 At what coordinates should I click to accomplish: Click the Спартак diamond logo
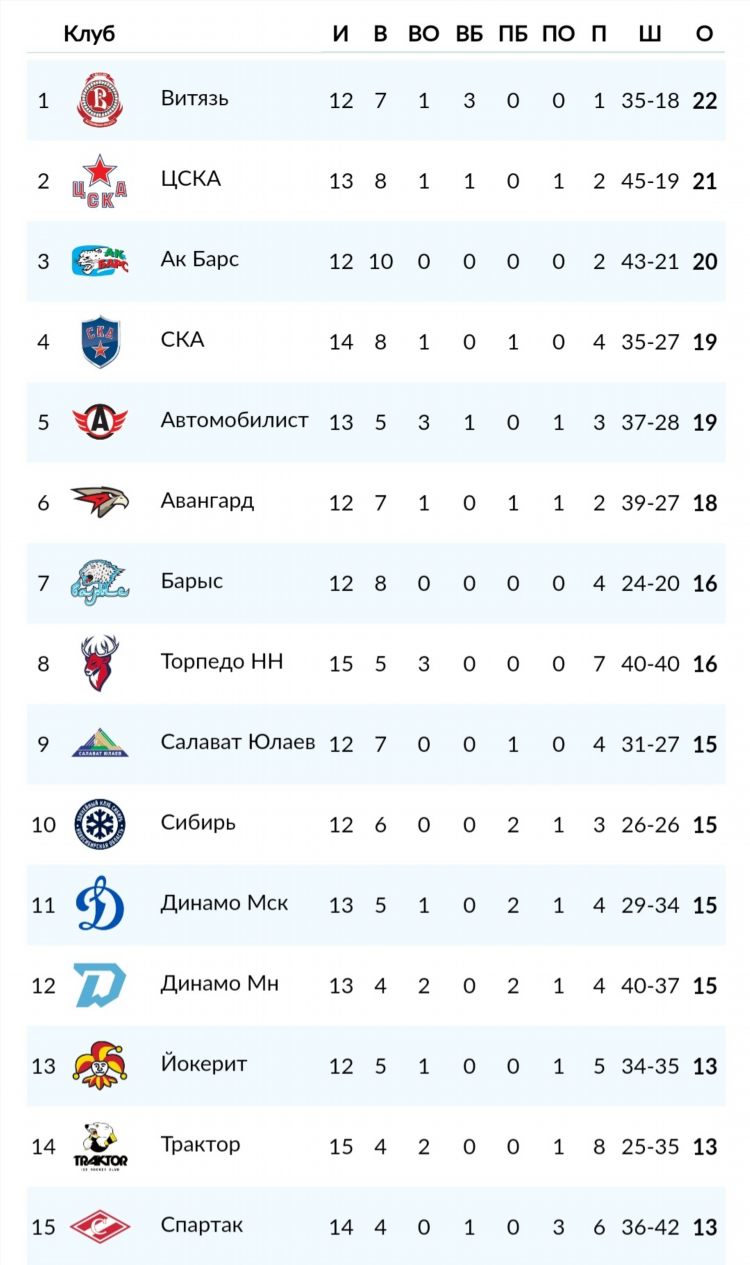99,1226
